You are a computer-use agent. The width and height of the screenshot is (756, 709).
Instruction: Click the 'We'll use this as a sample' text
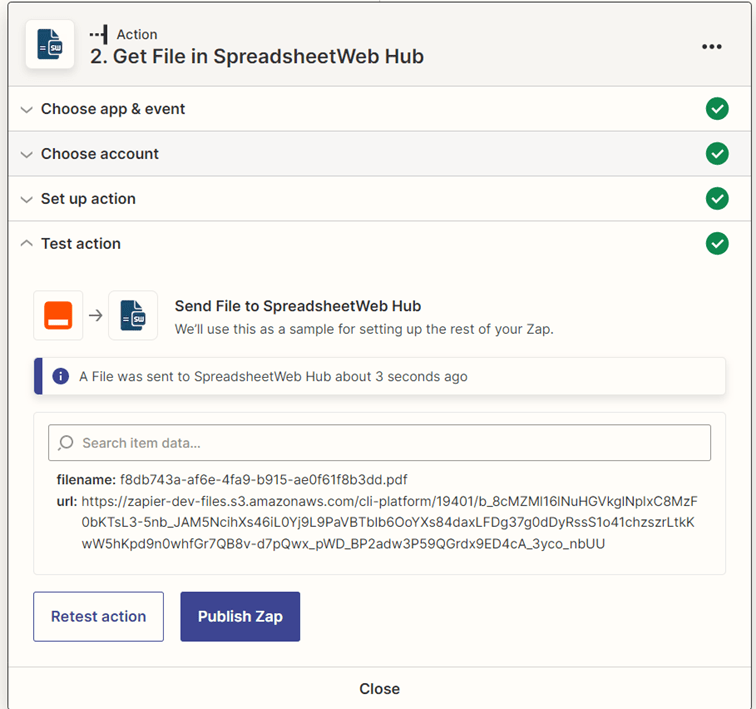pyautogui.click(x=364, y=329)
